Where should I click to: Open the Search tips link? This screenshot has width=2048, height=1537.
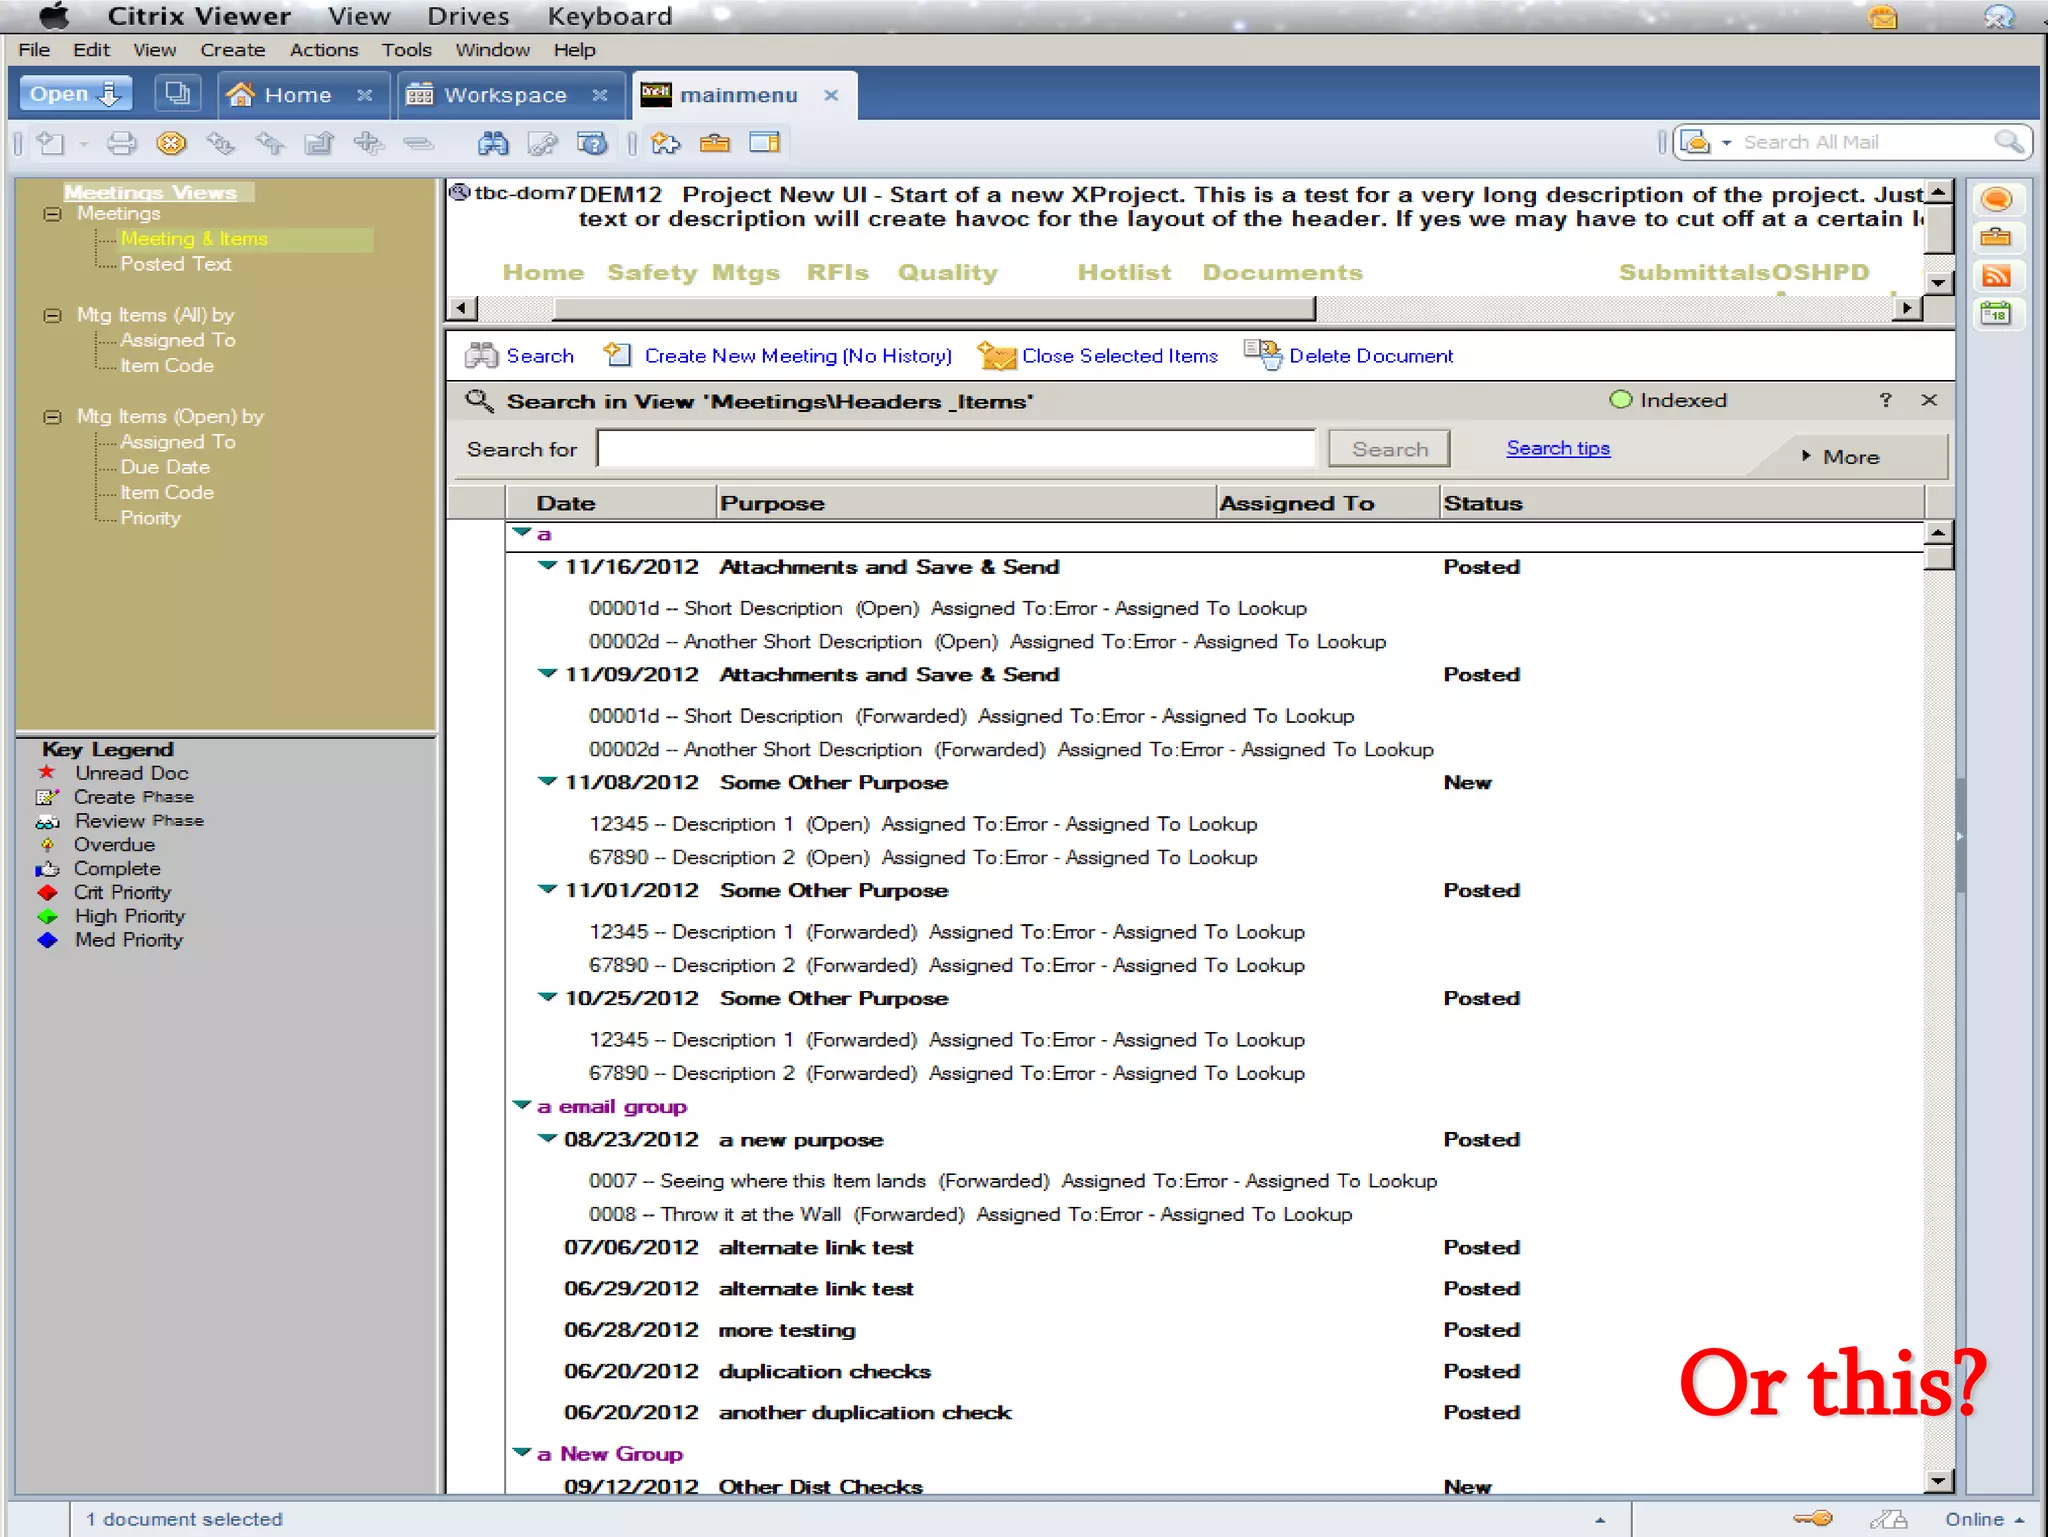coord(1557,448)
